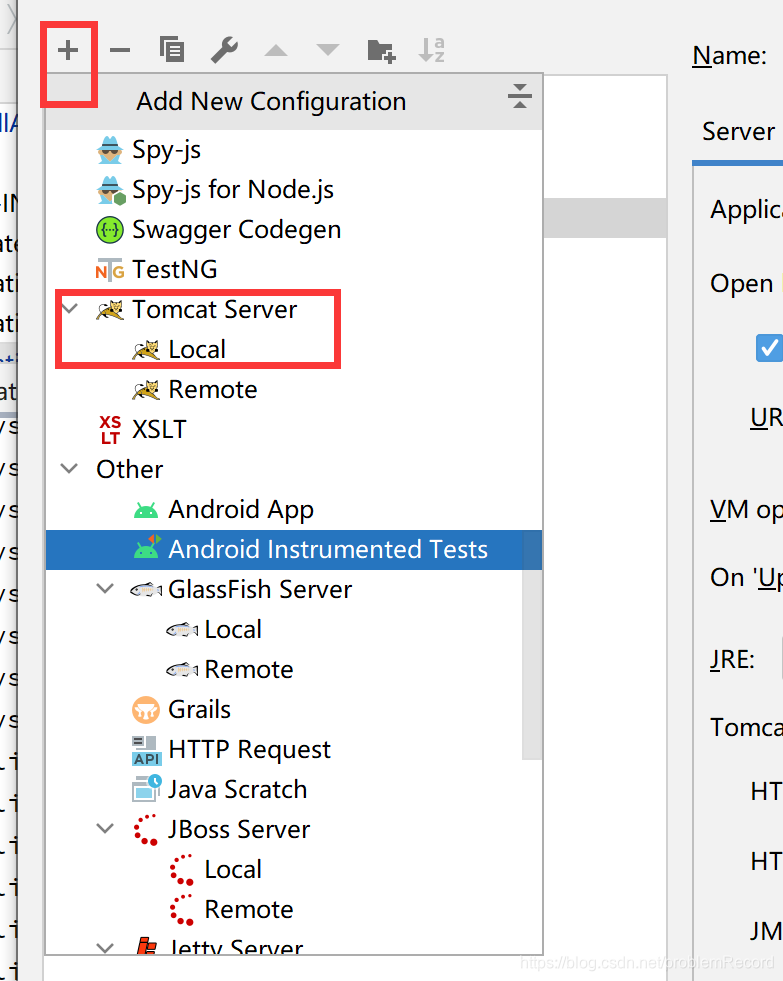The height and width of the screenshot is (981, 783).
Task: Choose Local under JBoss Server
Action: [294, 870]
